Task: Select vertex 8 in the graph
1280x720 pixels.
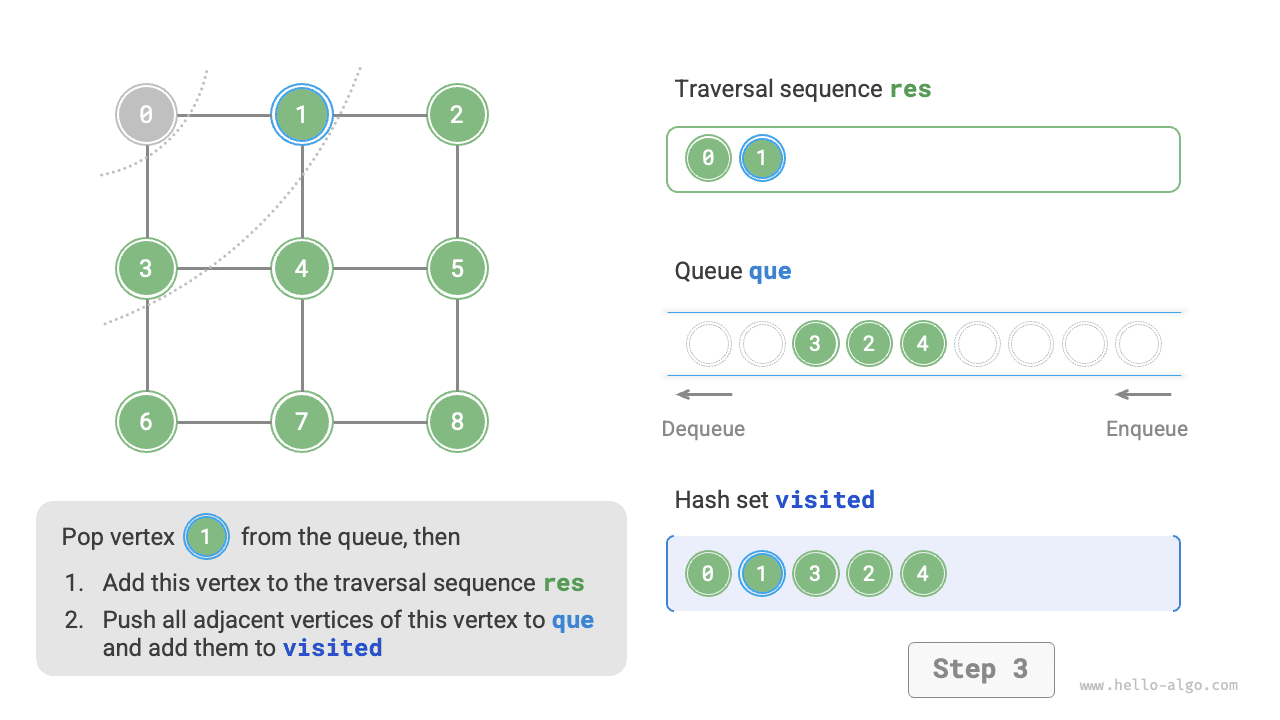Action: pyautogui.click(x=457, y=421)
